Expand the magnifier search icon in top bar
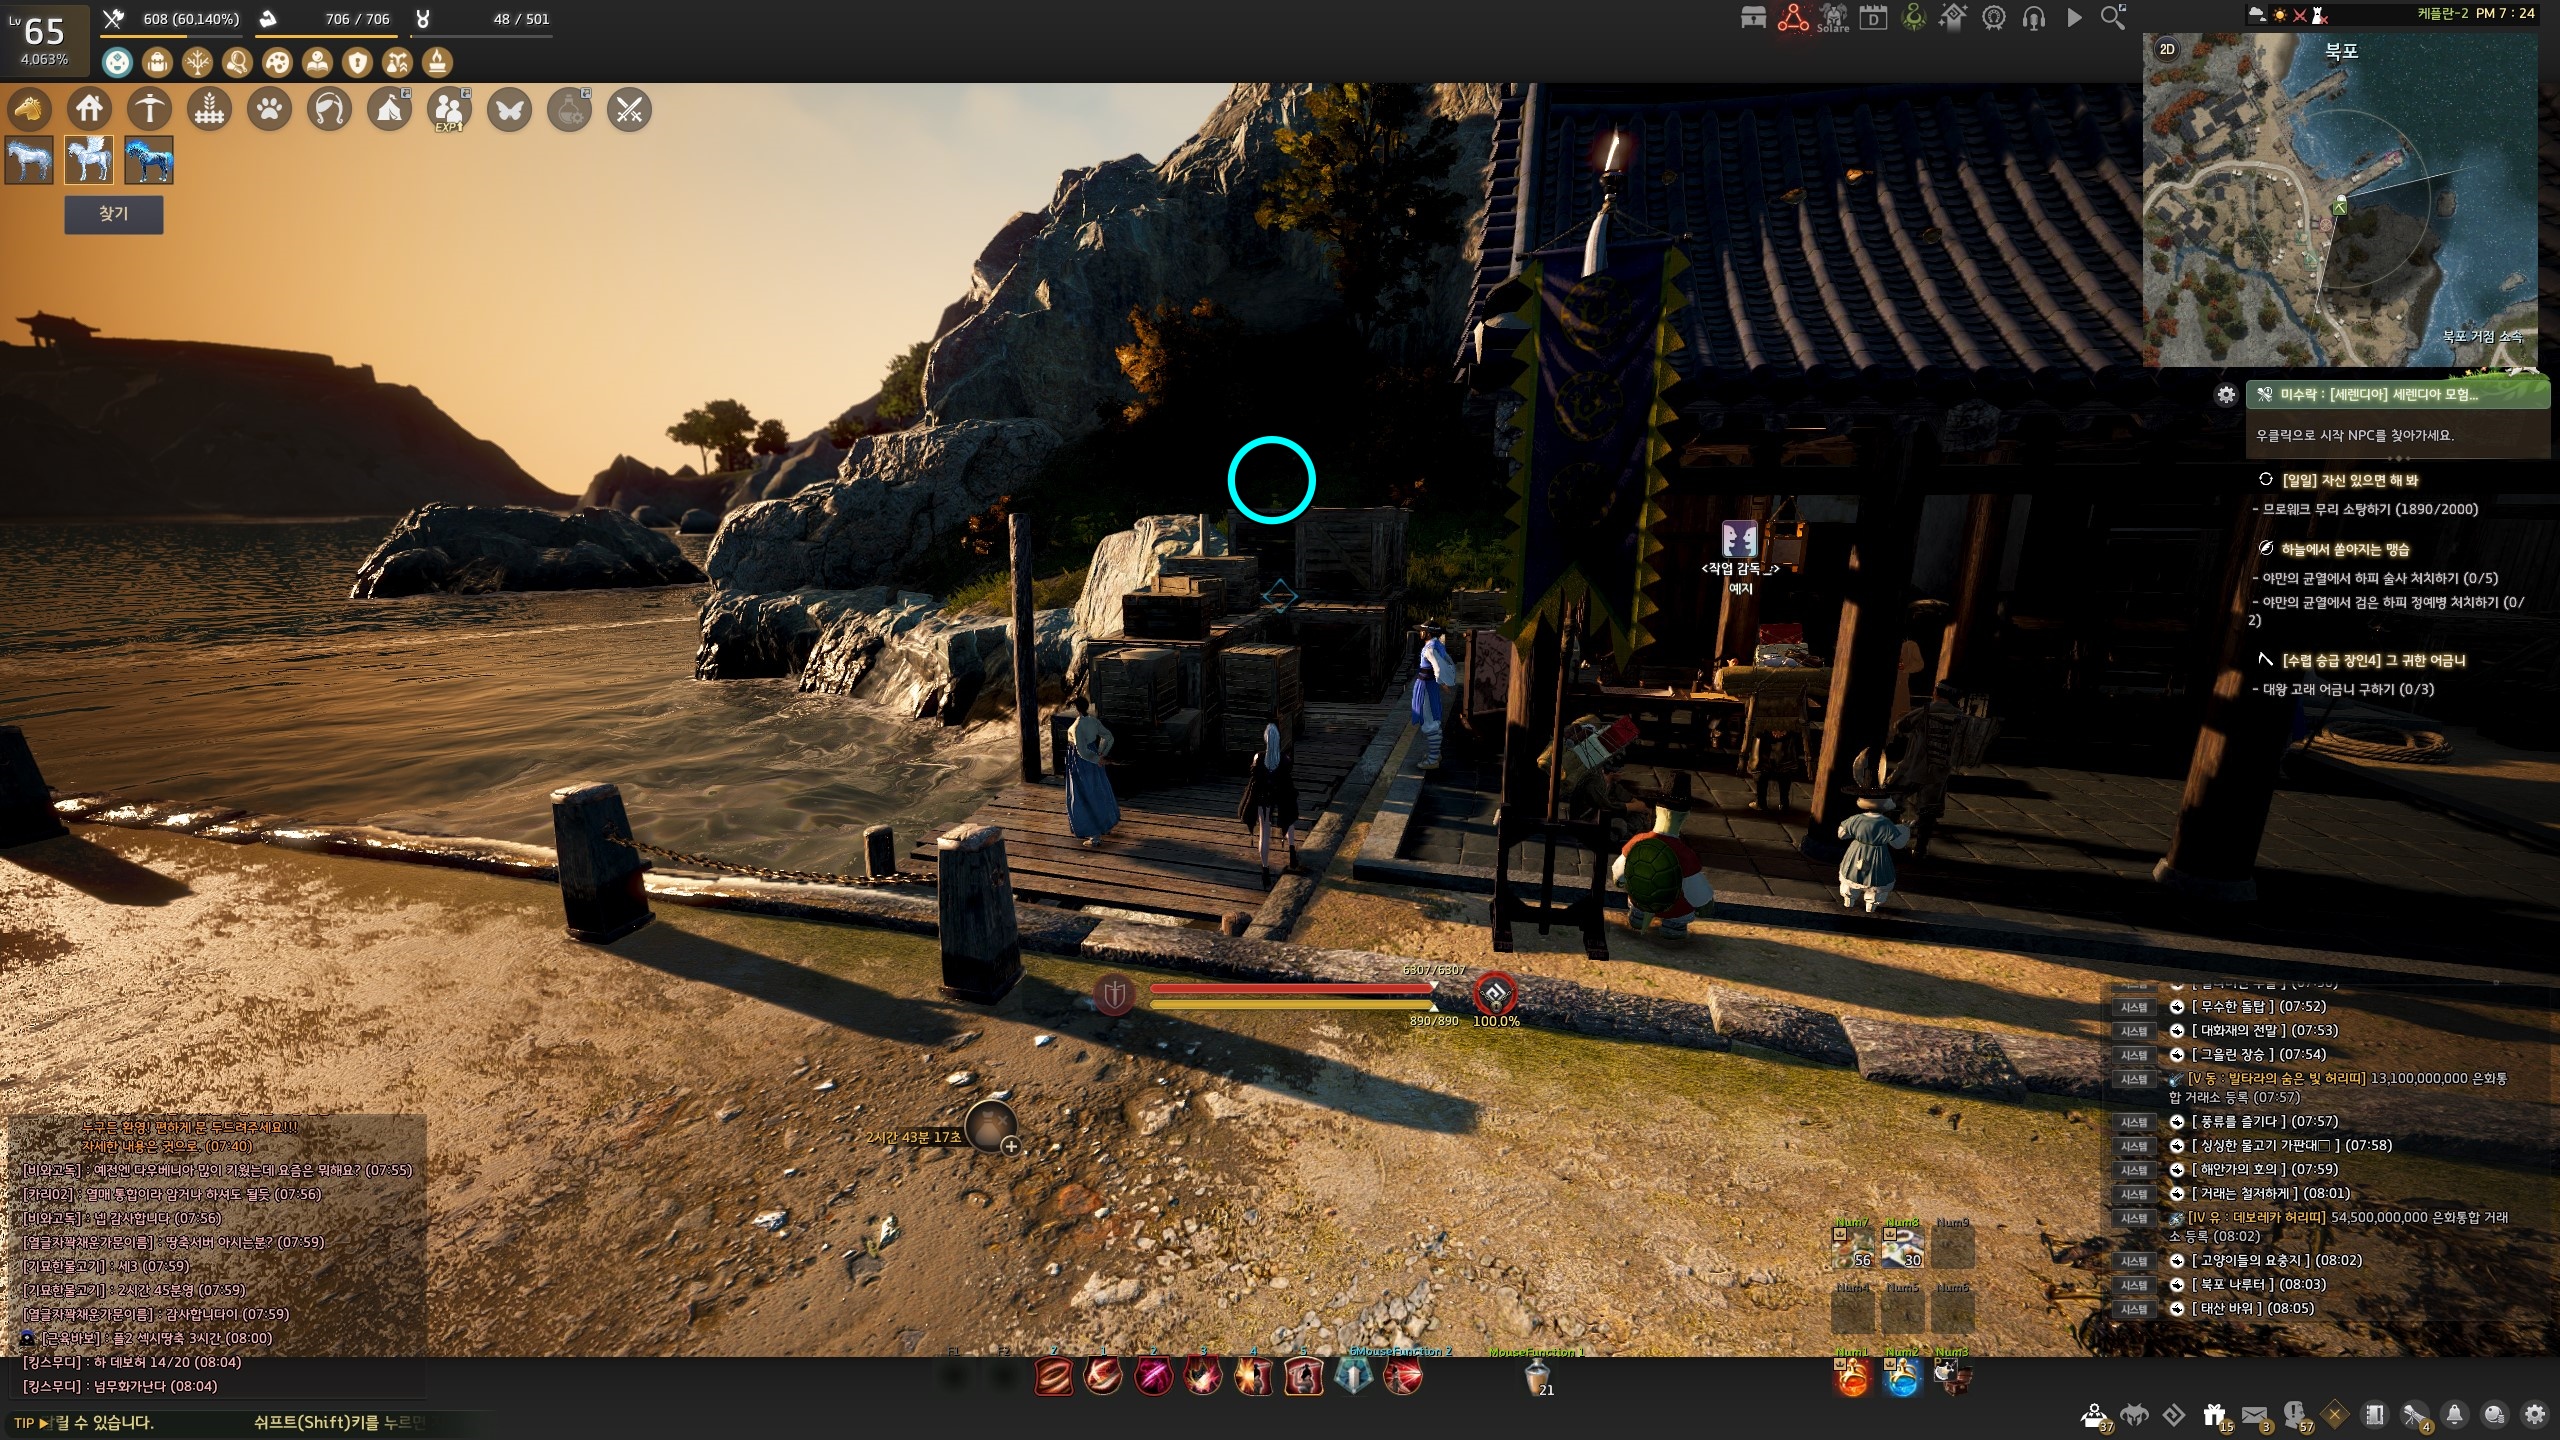The height and width of the screenshot is (1440, 2560). pyautogui.click(x=2113, y=17)
